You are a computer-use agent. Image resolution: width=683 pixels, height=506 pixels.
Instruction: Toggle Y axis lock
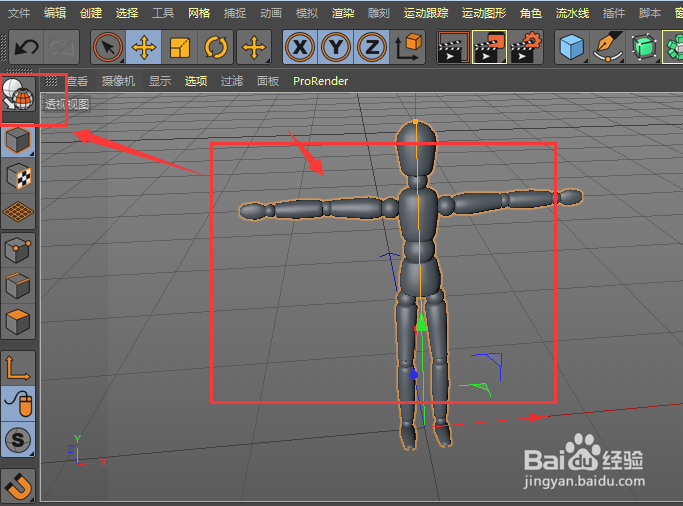336,47
